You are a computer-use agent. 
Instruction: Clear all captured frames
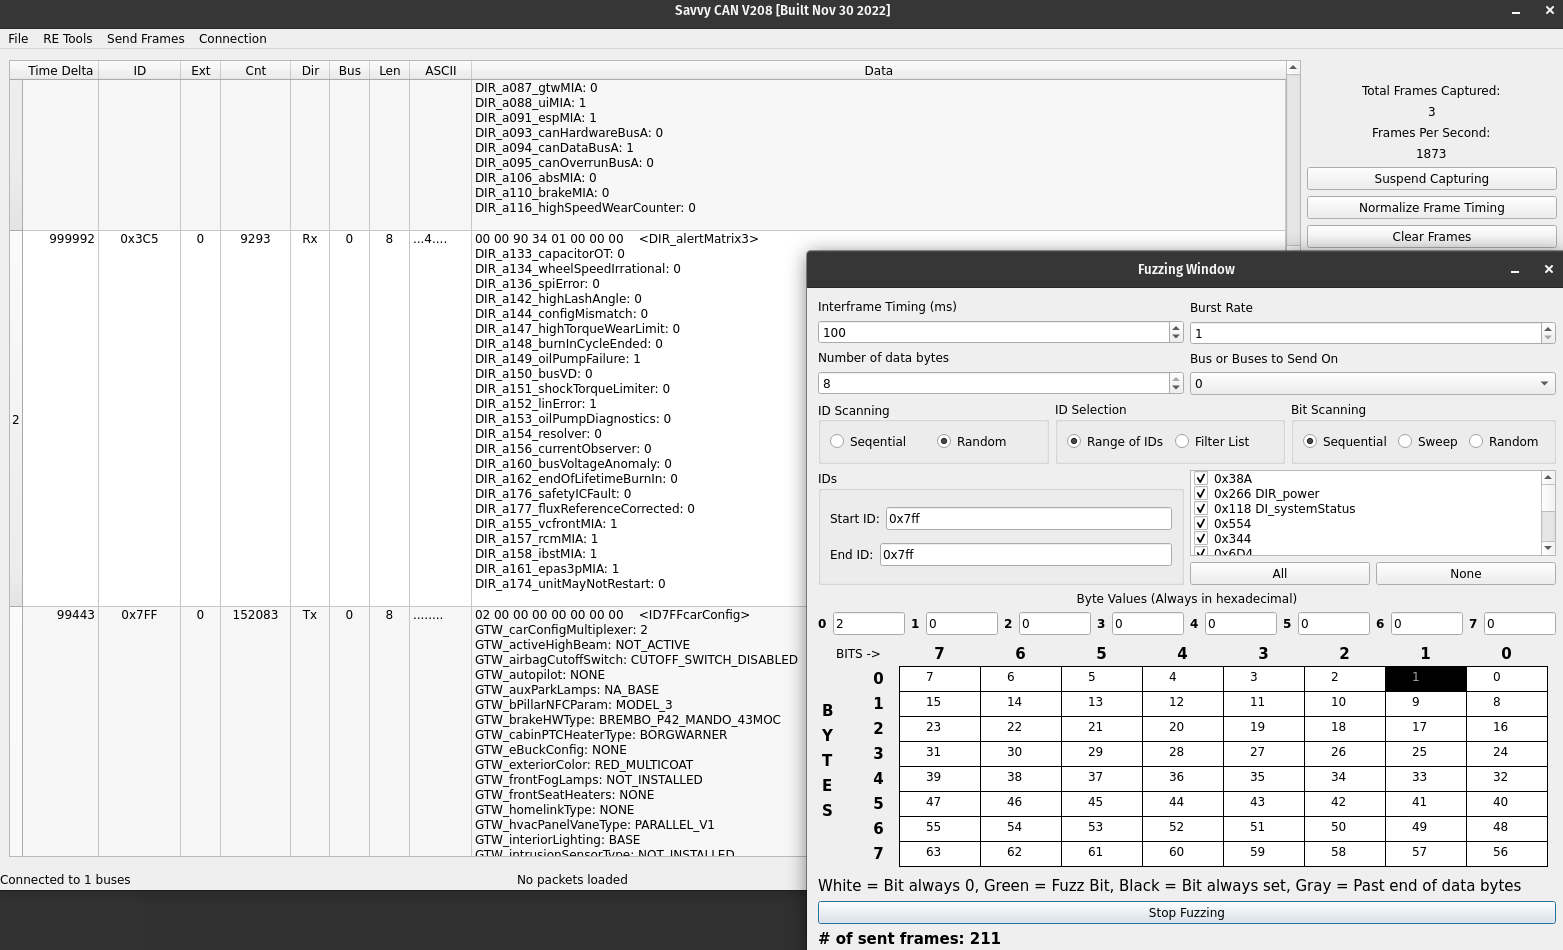coord(1431,237)
